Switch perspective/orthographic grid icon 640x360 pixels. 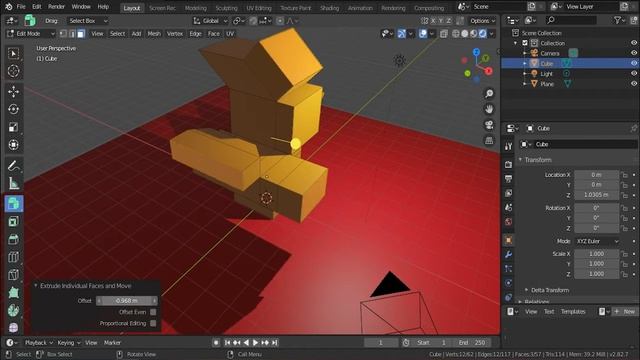[x=489, y=141]
